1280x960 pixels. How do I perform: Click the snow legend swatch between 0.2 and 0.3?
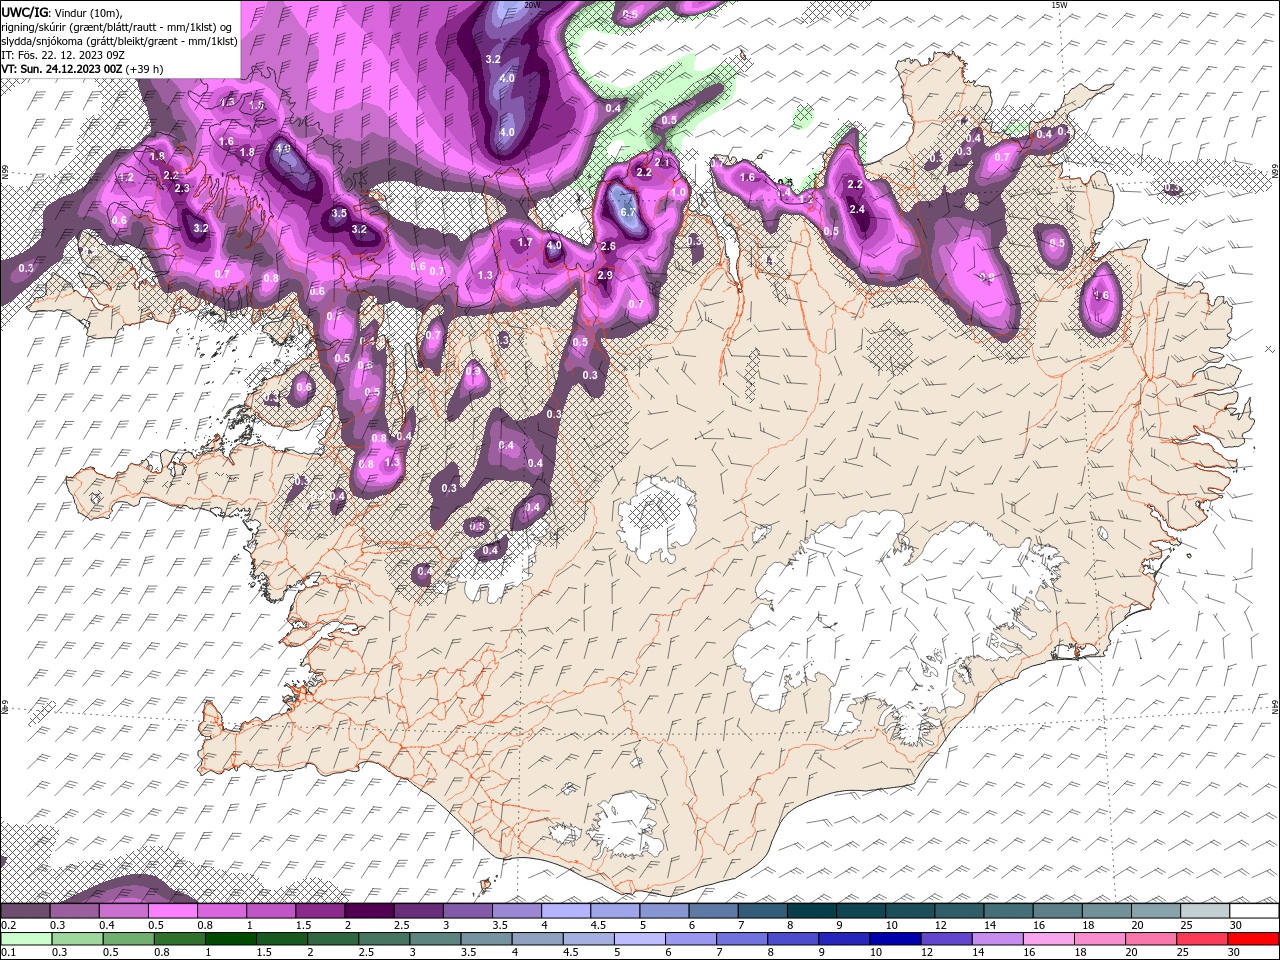(x=25, y=911)
